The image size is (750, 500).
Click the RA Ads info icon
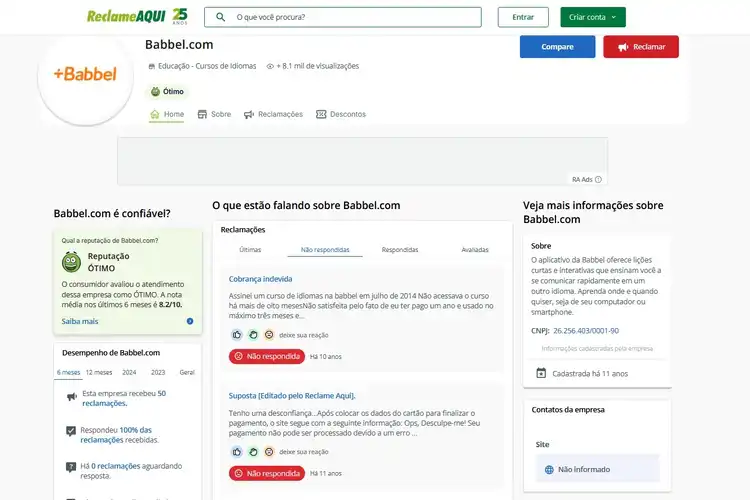[598, 179]
